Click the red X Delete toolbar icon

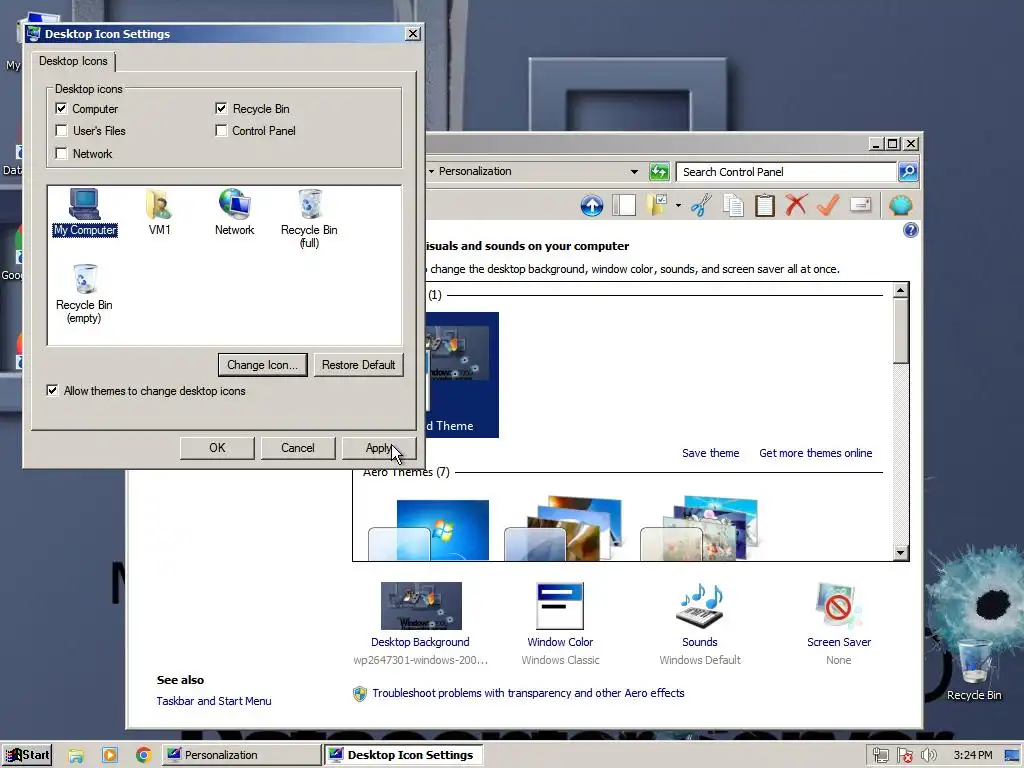click(x=796, y=205)
